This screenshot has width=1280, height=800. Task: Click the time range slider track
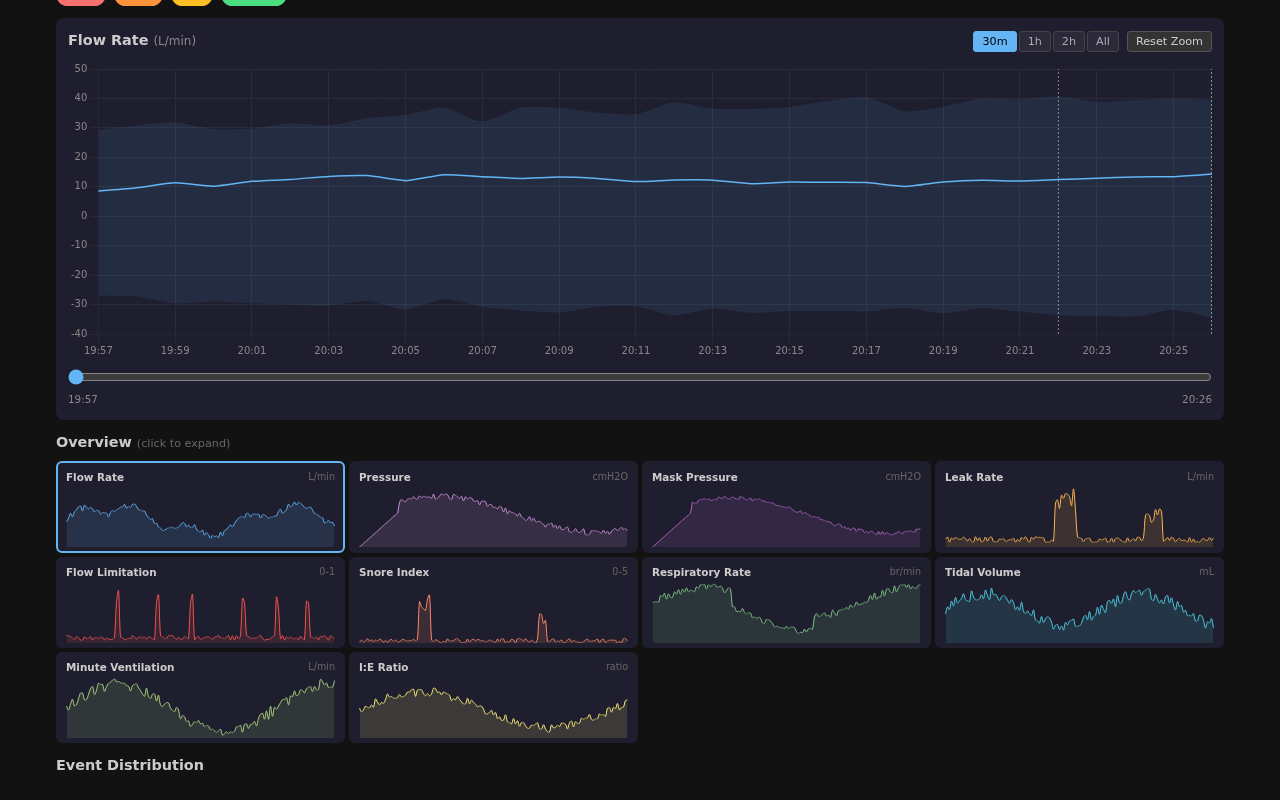coord(640,377)
